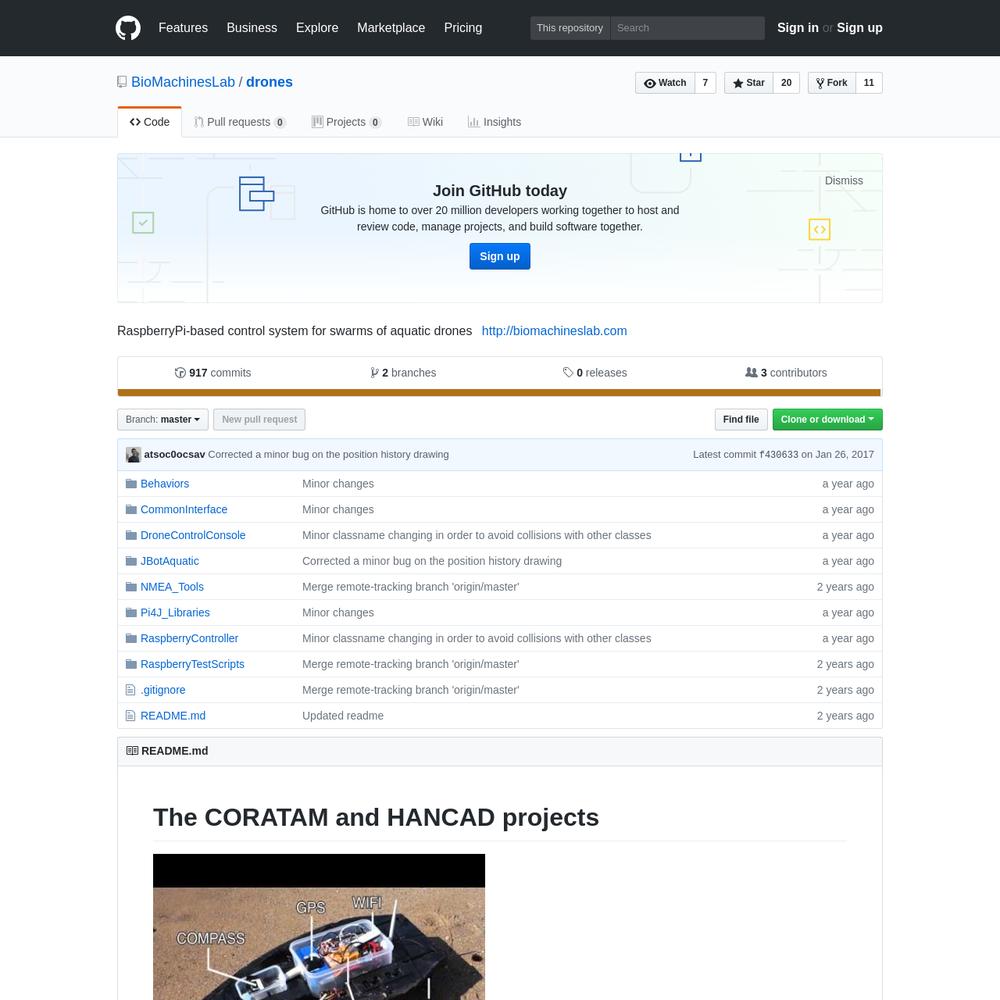Click the book icon in README.md header
Image resolution: width=1000 pixels, height=1000 pixels.
[132, 751]
